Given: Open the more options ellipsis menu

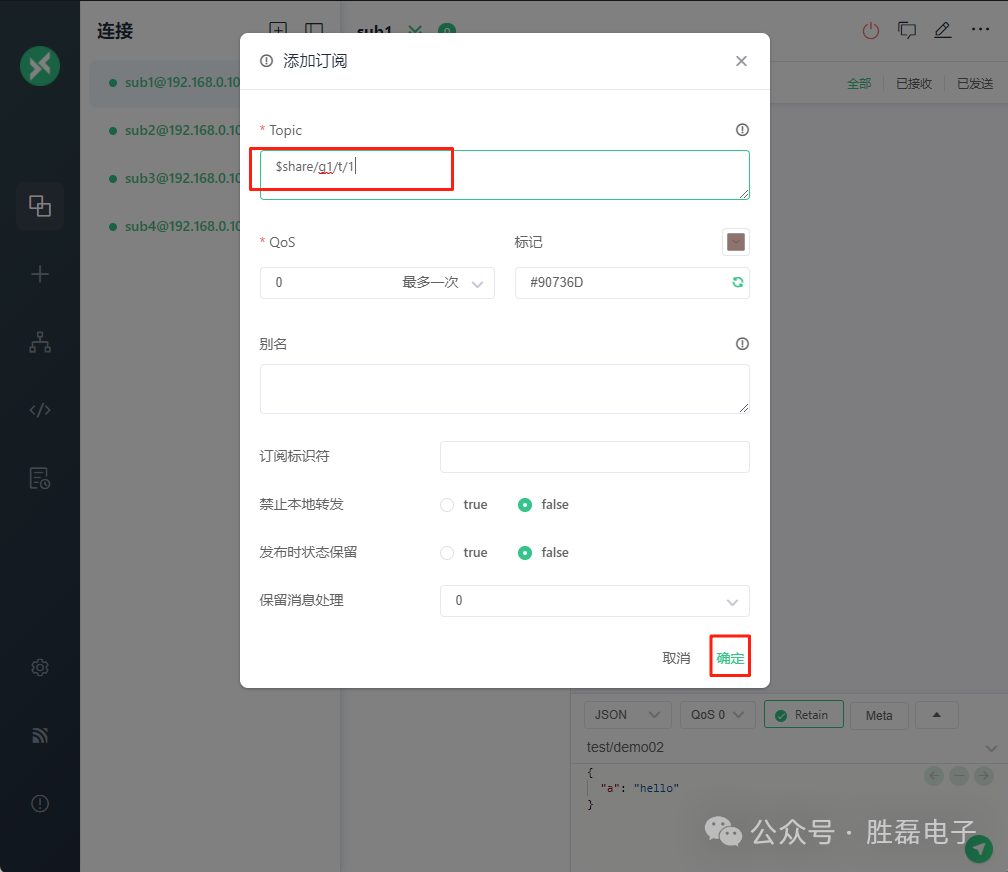Looking at the screenshot, I should coord(980,30).
